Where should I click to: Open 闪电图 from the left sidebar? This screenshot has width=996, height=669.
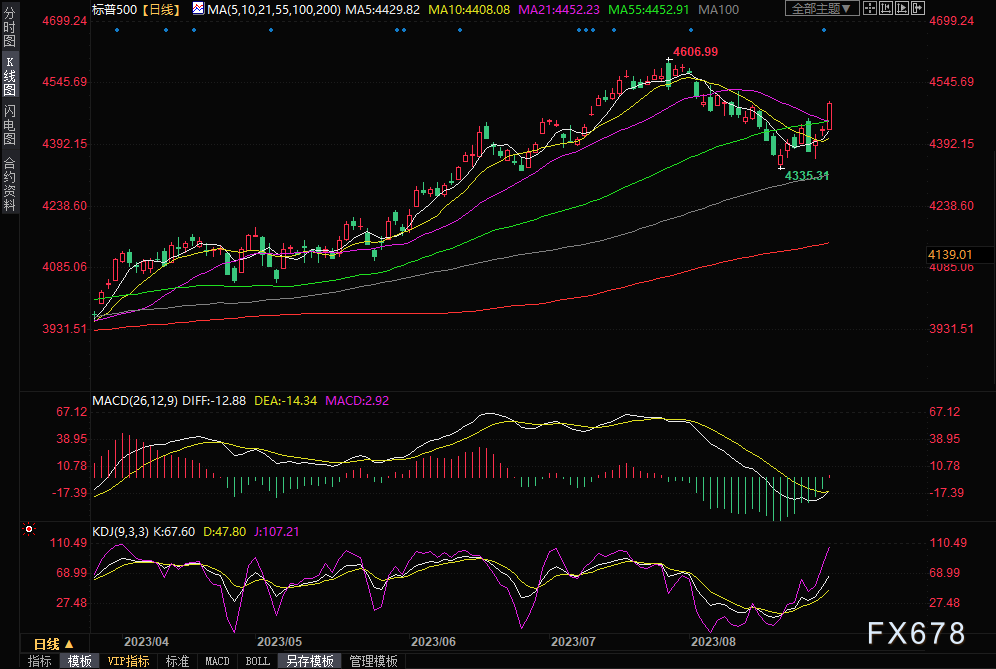point(9,123)
